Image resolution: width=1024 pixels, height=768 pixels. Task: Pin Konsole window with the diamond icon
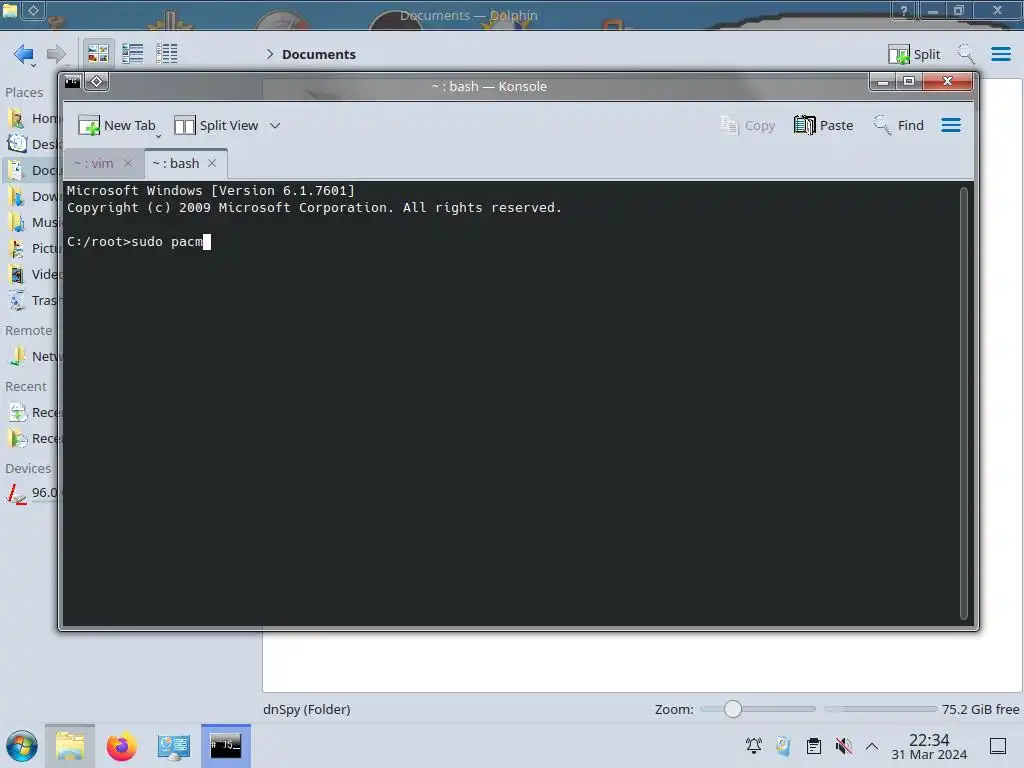[97, 82]
